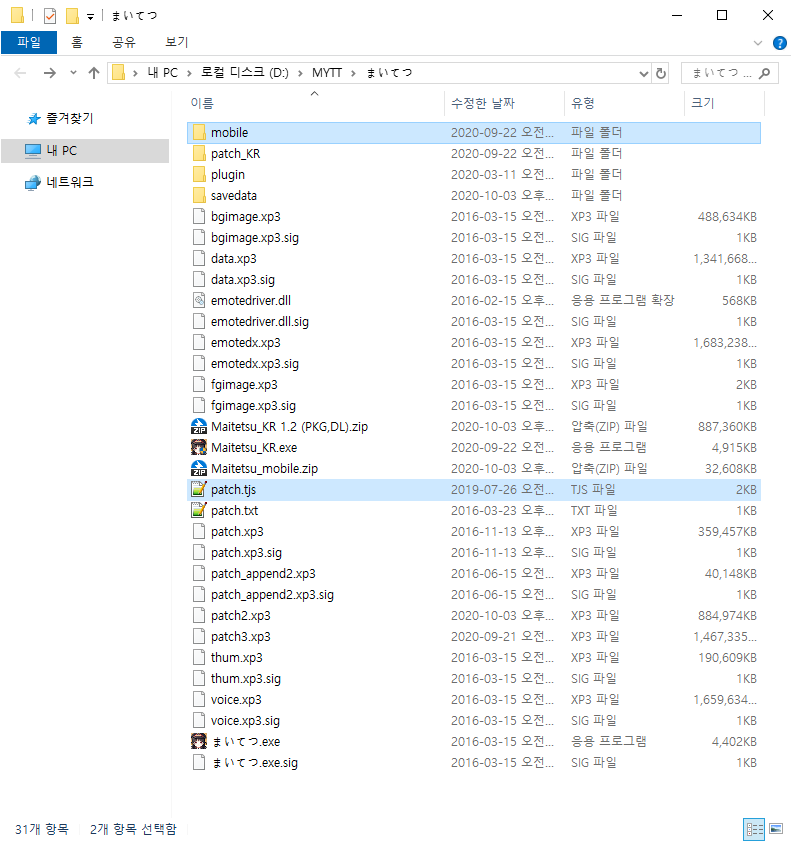
Task: Expand the address bar history dropdown
Action: (x=643, y=74)
